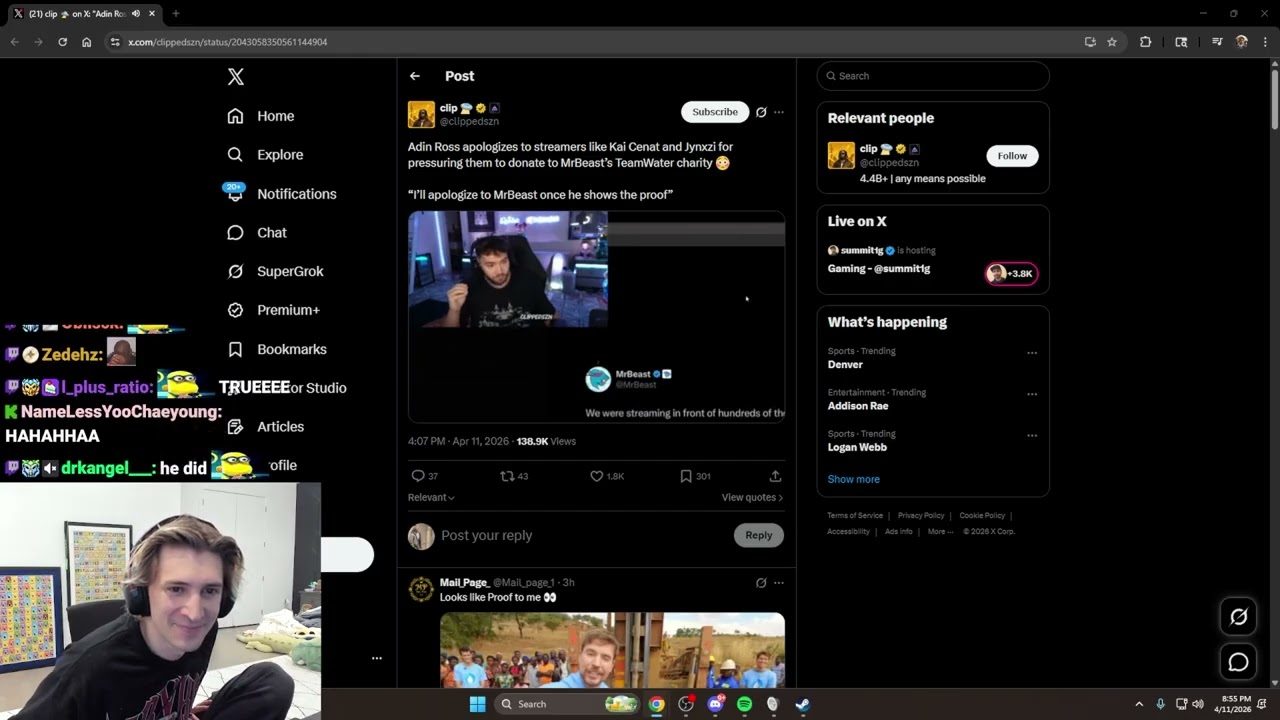The height and width of the screenshot is (720, 1280).
Task: Click the post's 4:07 PM timestamp
Action: pos(459,441)
